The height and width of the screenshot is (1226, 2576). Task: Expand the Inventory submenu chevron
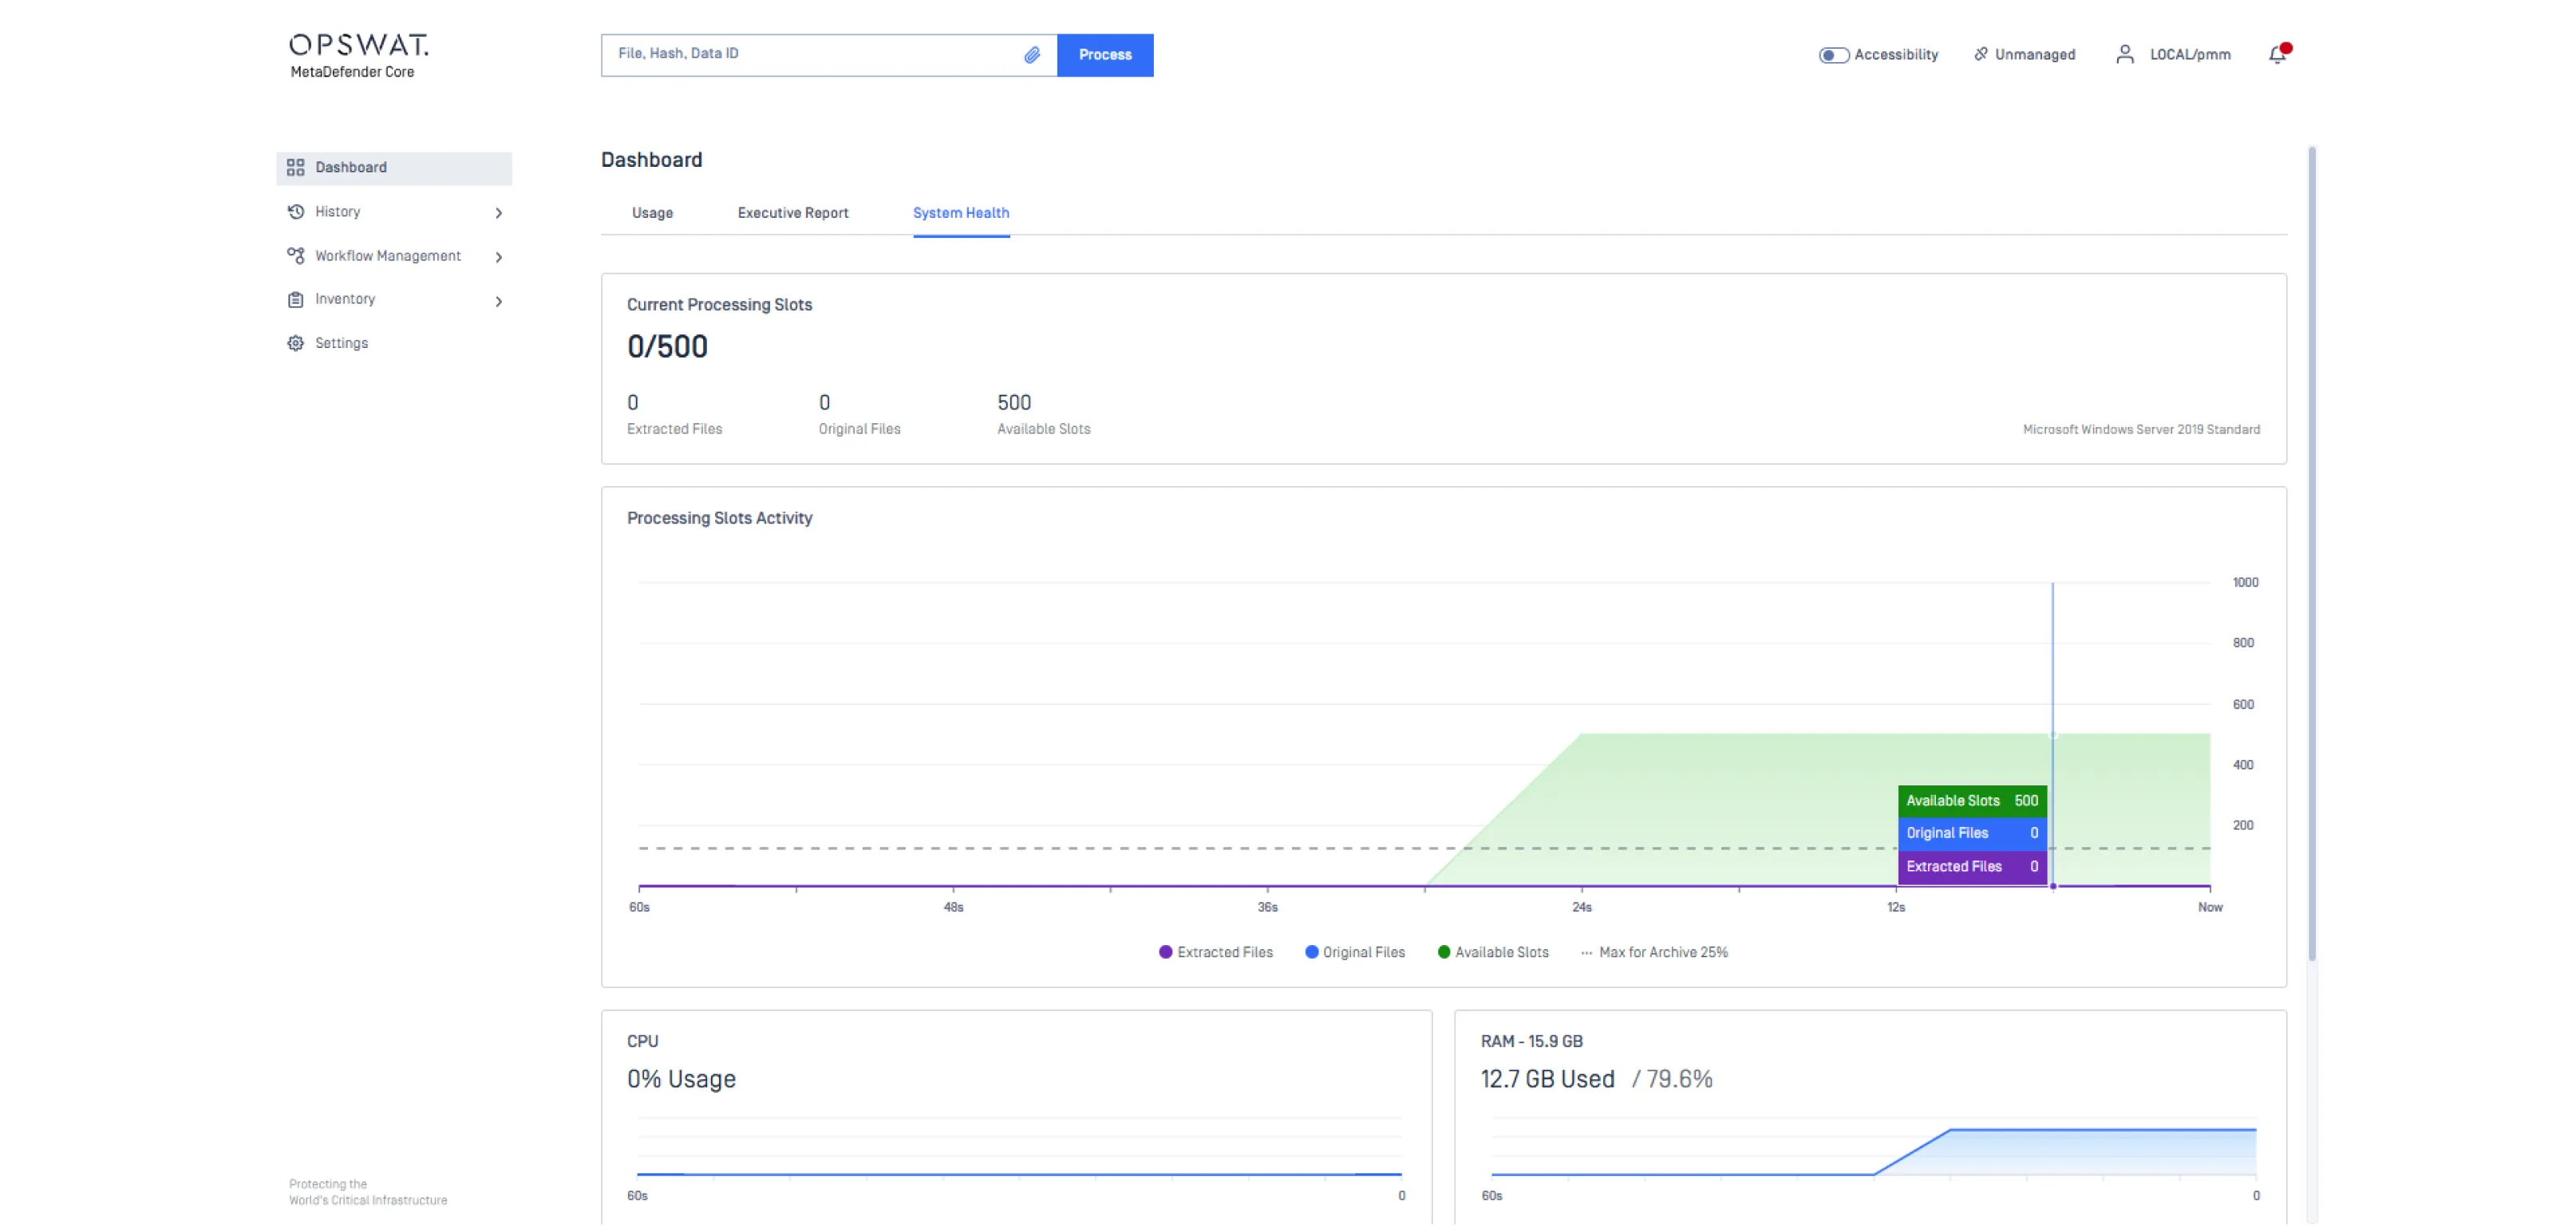[x=498, y=301]
